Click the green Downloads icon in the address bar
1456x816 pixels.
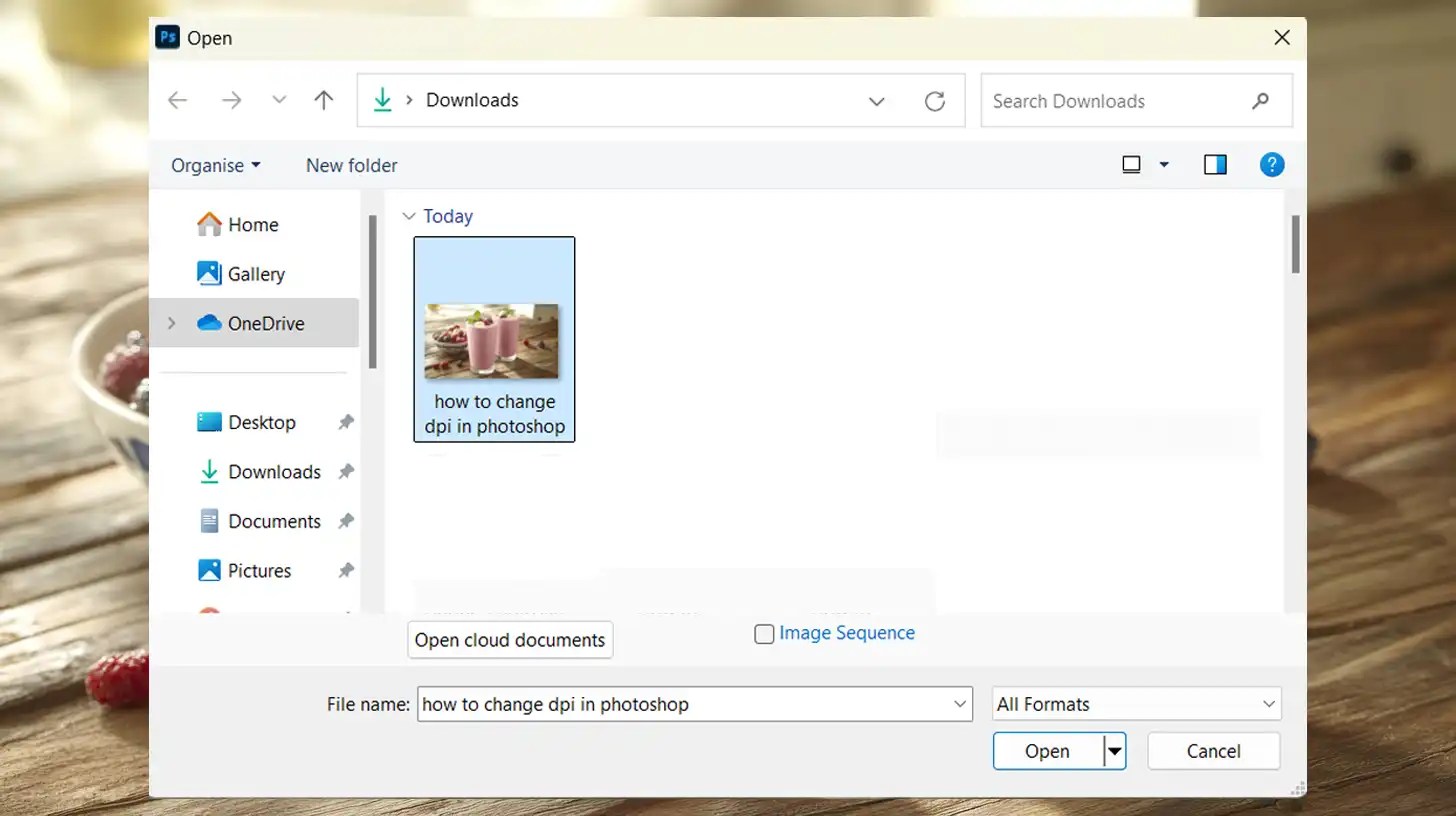(x=382, y=100)
